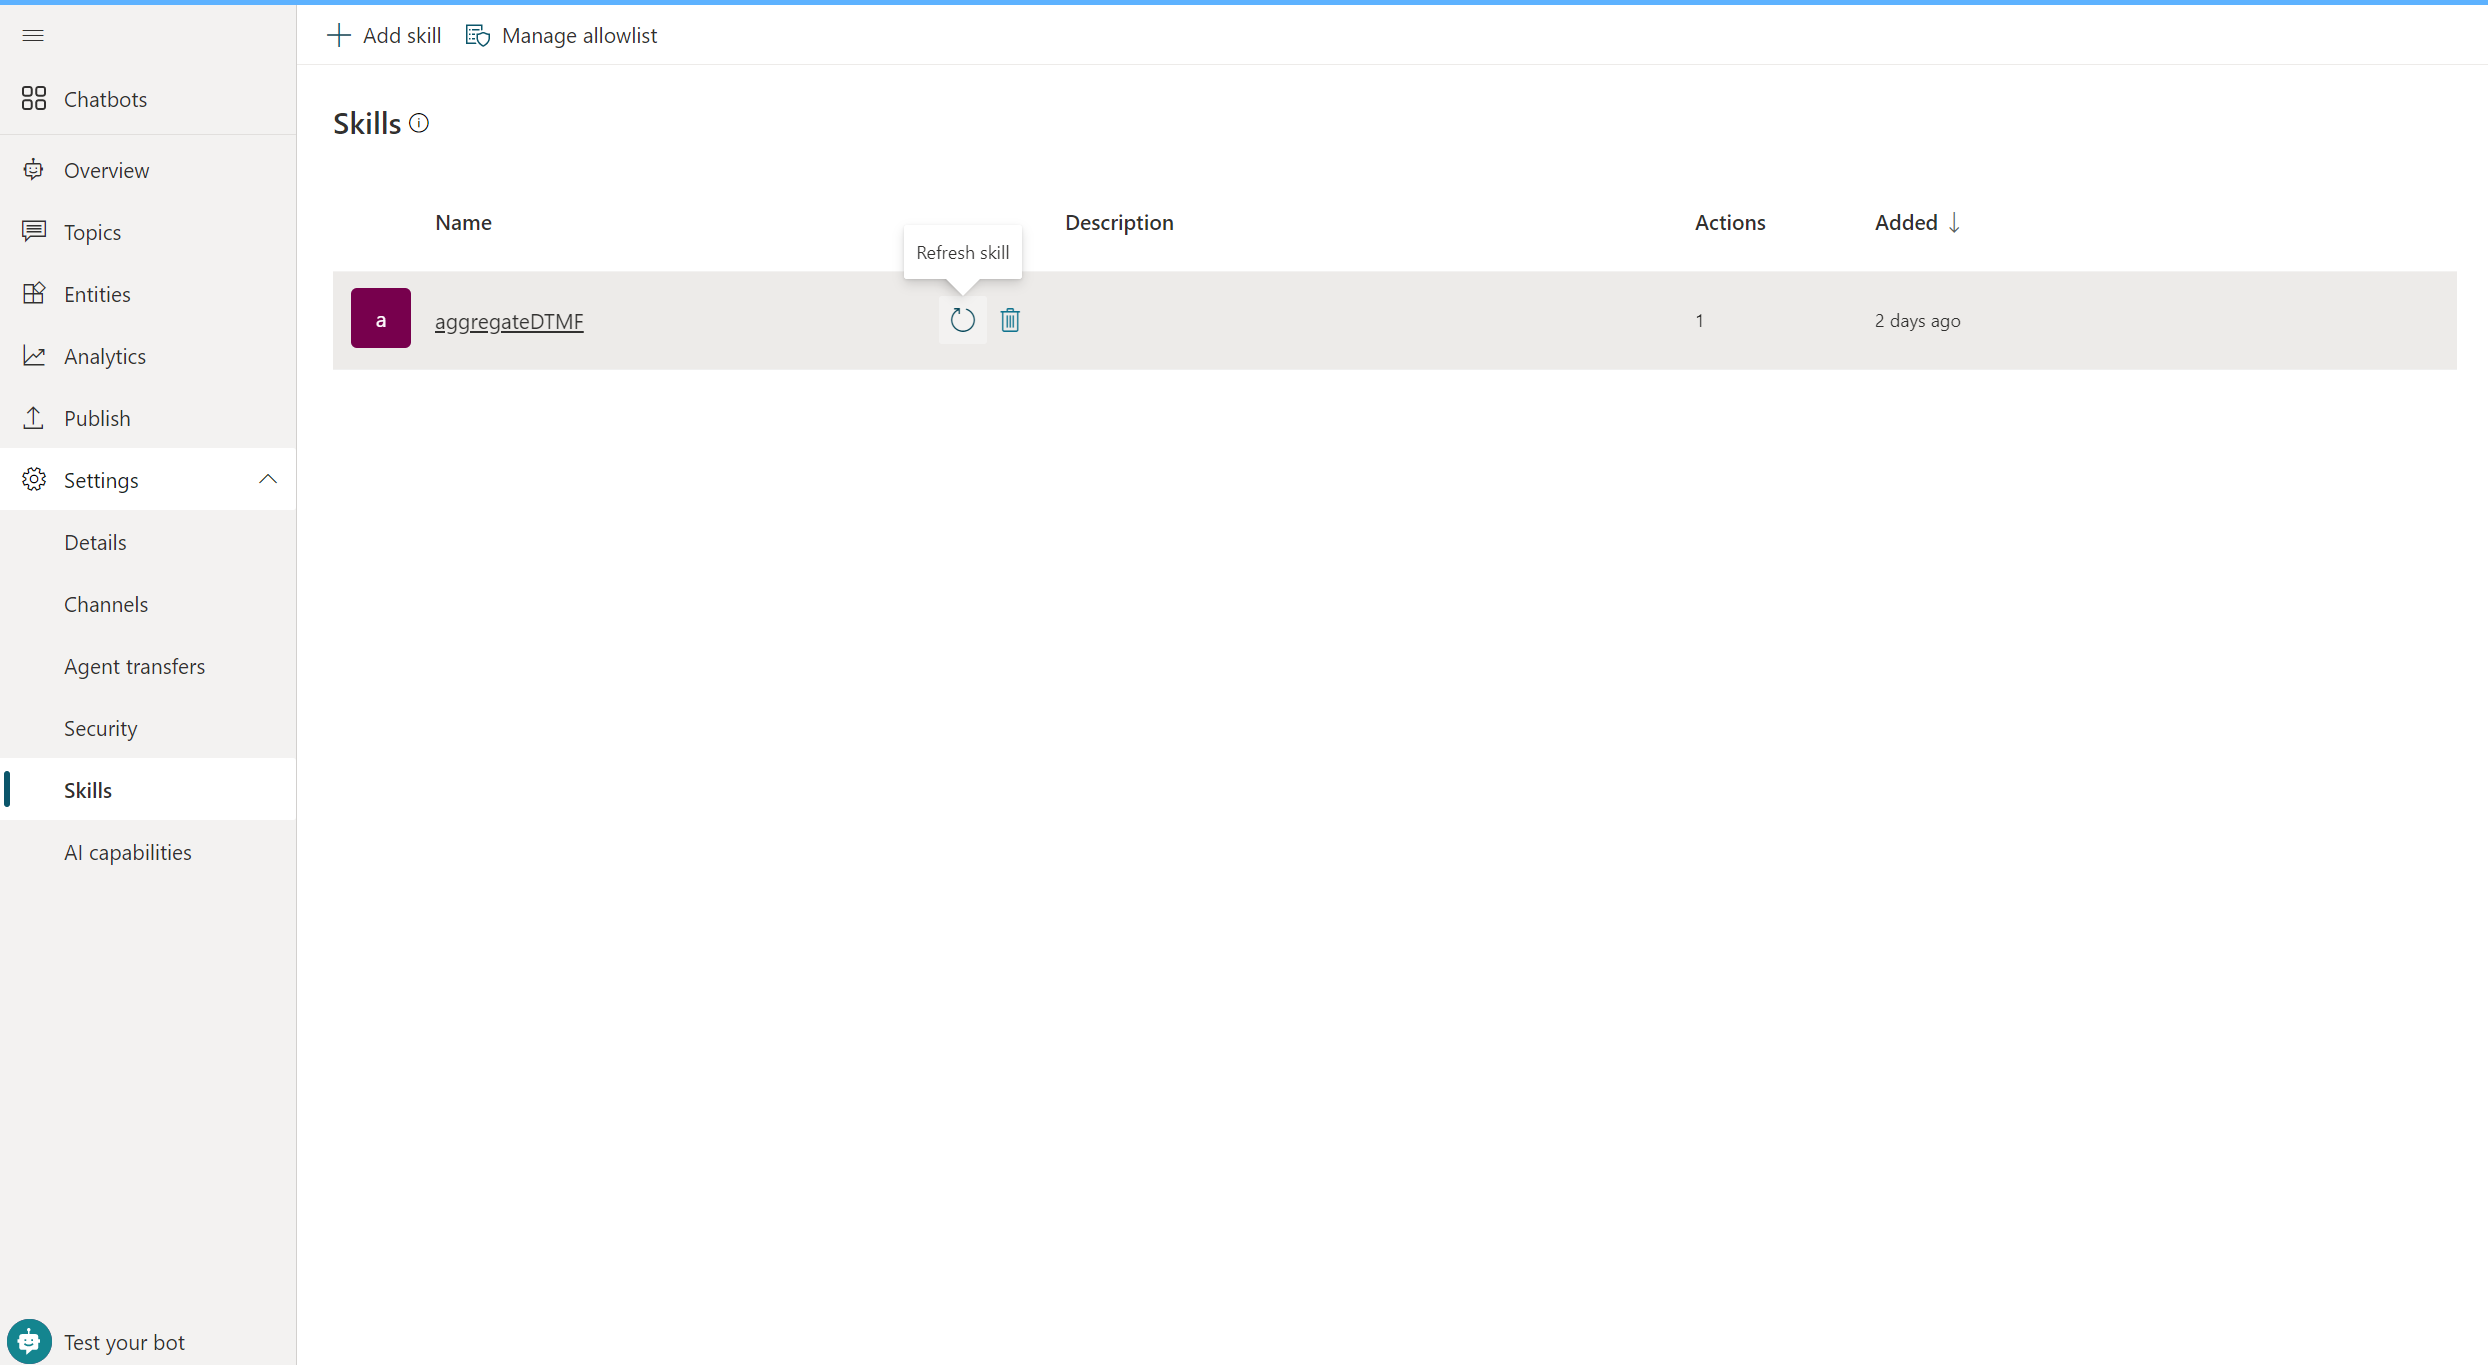Click the Chatbots grid icon
The width and height of the screenshot is (2488, 1365).
coord(34,98)
